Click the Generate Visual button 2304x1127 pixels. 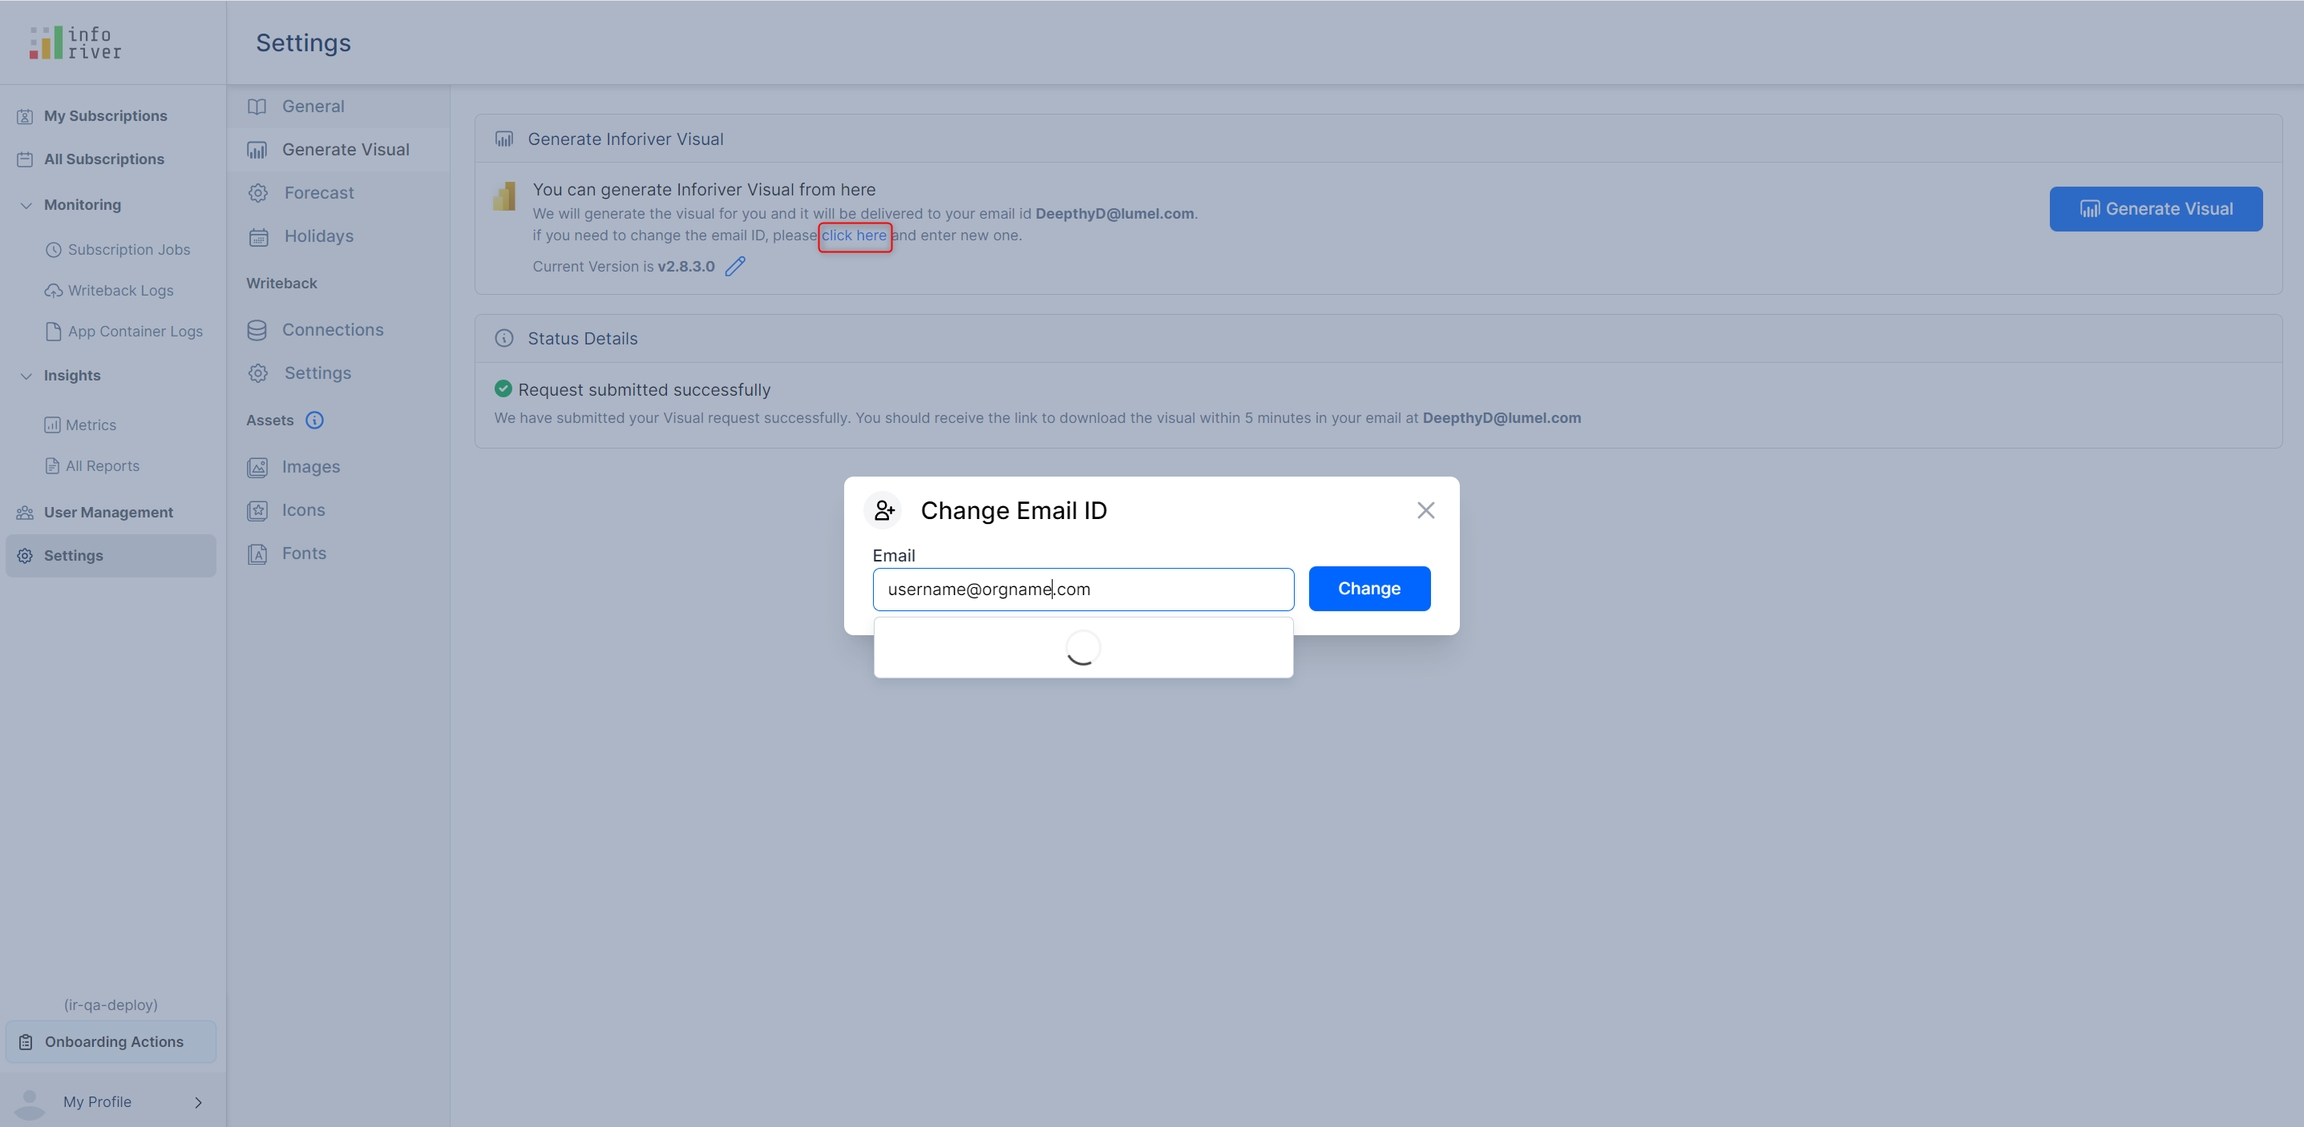(x=2155, y=208)
